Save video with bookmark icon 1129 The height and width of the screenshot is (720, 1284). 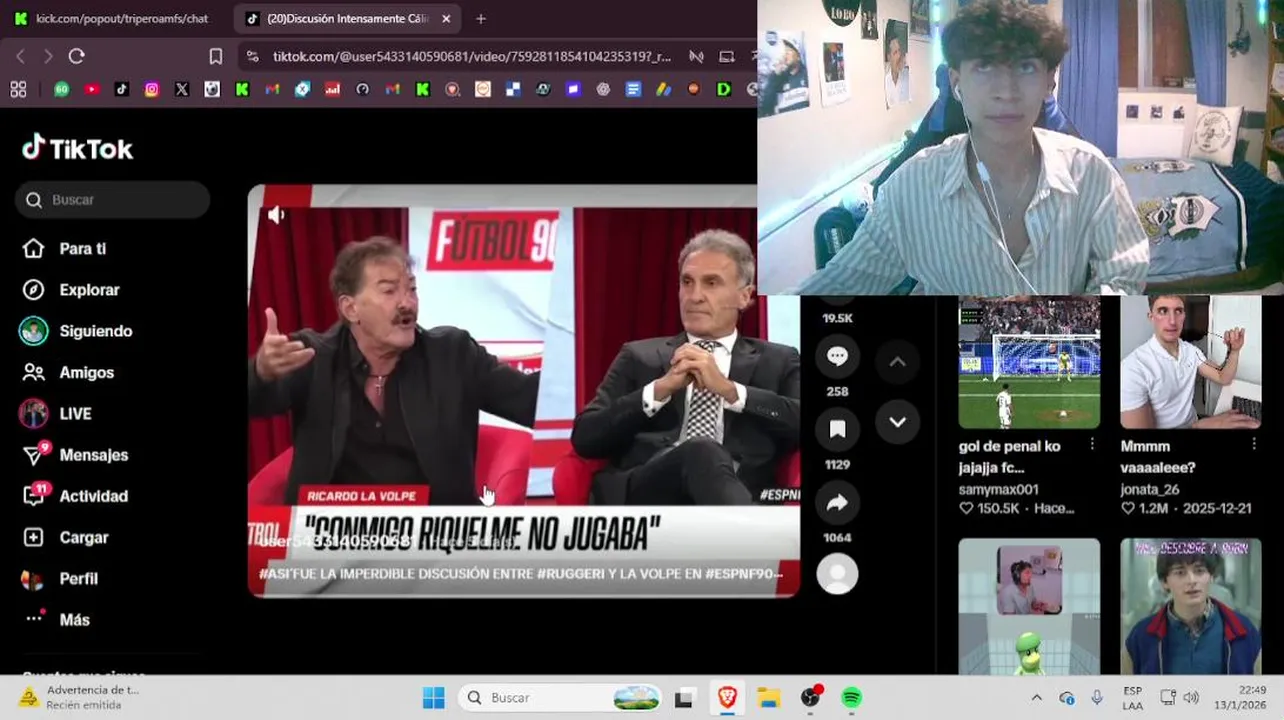[837, 430]
